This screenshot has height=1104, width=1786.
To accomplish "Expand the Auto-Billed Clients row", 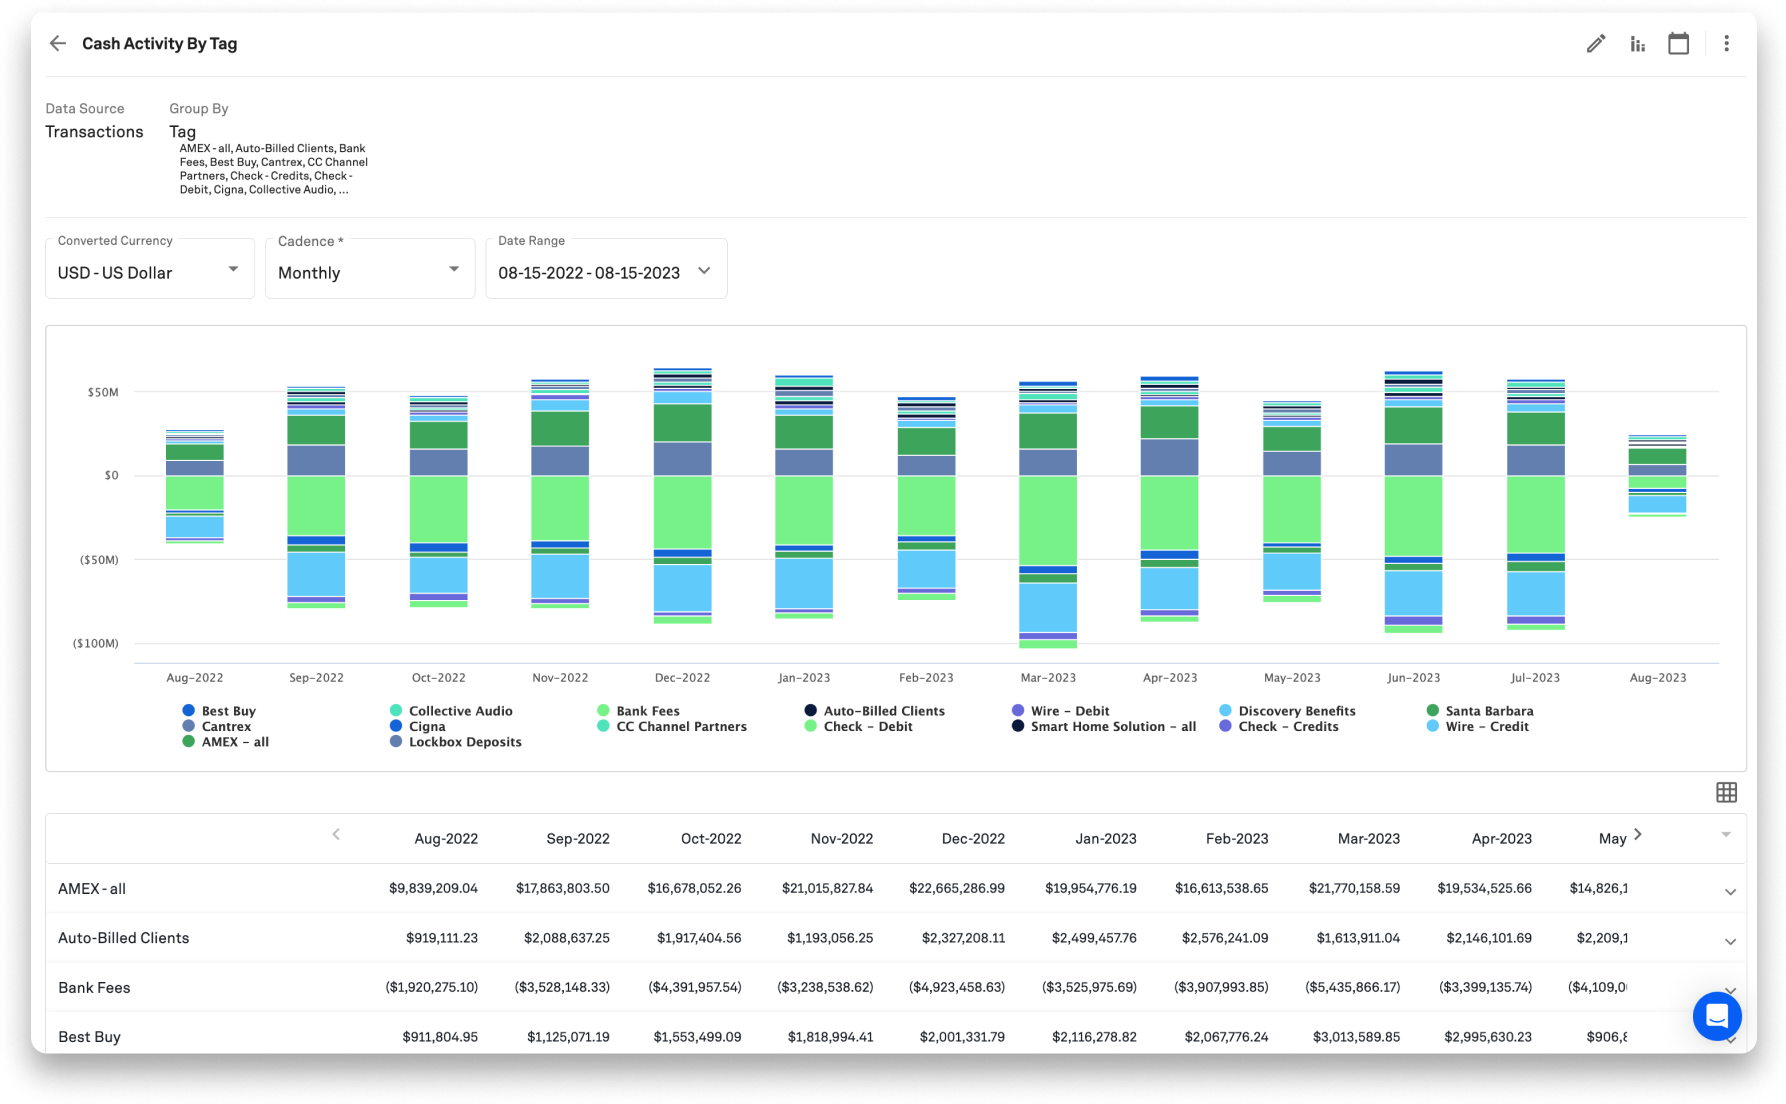I will coord(1730,941).
